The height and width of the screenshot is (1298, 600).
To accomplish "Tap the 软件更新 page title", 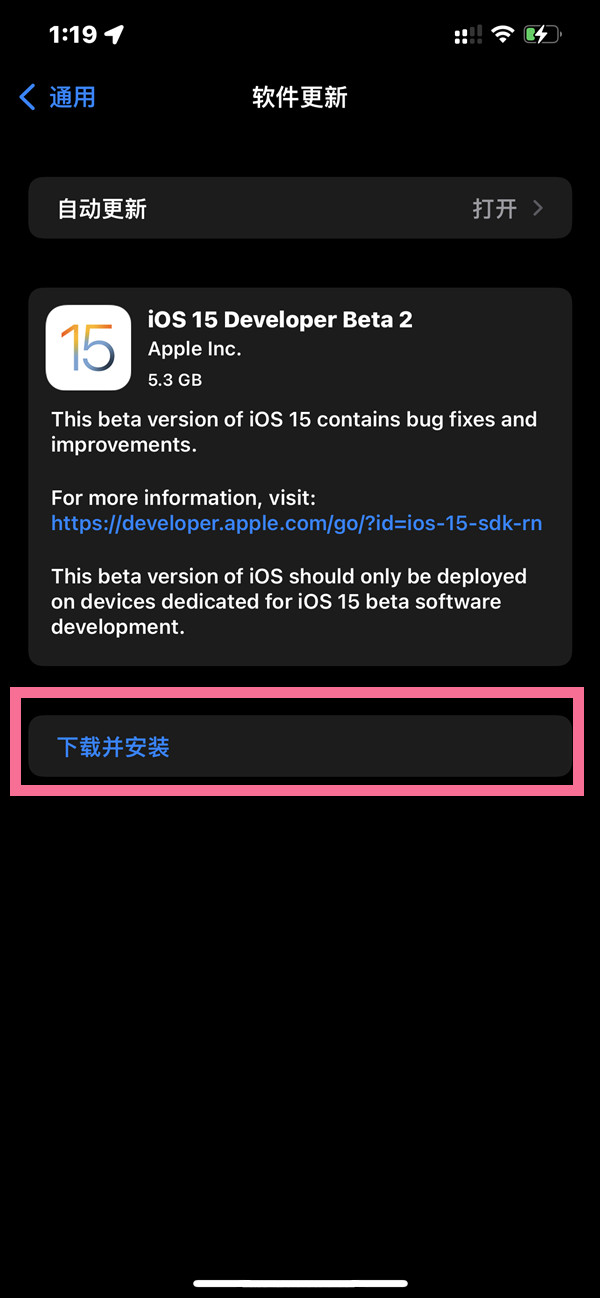I will 300,97.
